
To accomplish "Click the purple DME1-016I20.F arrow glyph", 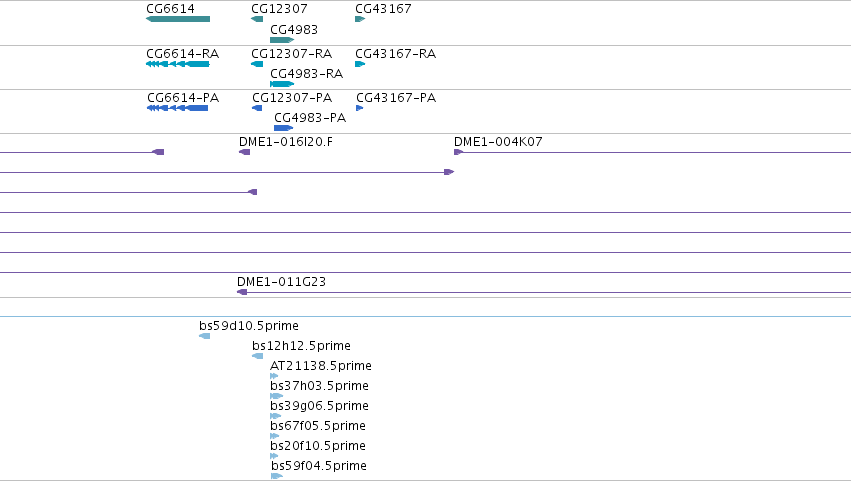I will (x=245, y=152).
